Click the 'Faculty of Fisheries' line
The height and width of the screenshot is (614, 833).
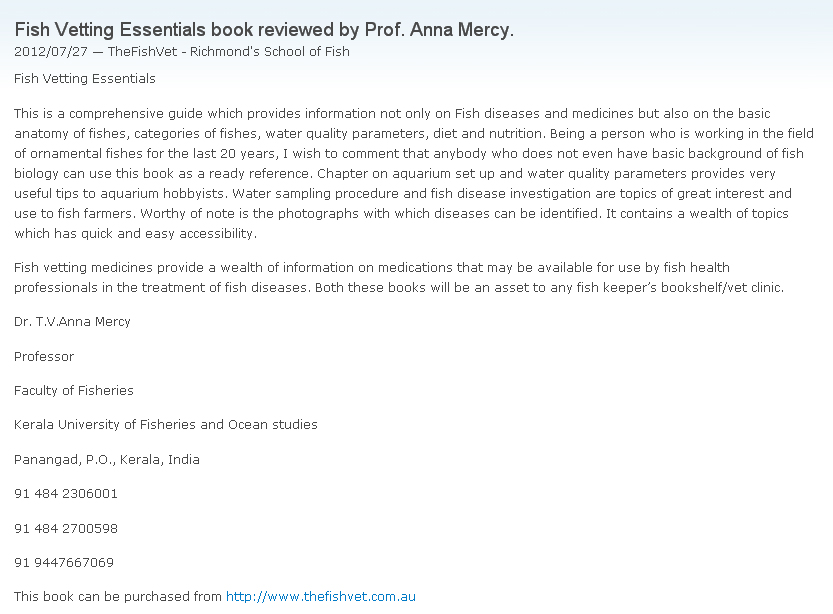74,391
